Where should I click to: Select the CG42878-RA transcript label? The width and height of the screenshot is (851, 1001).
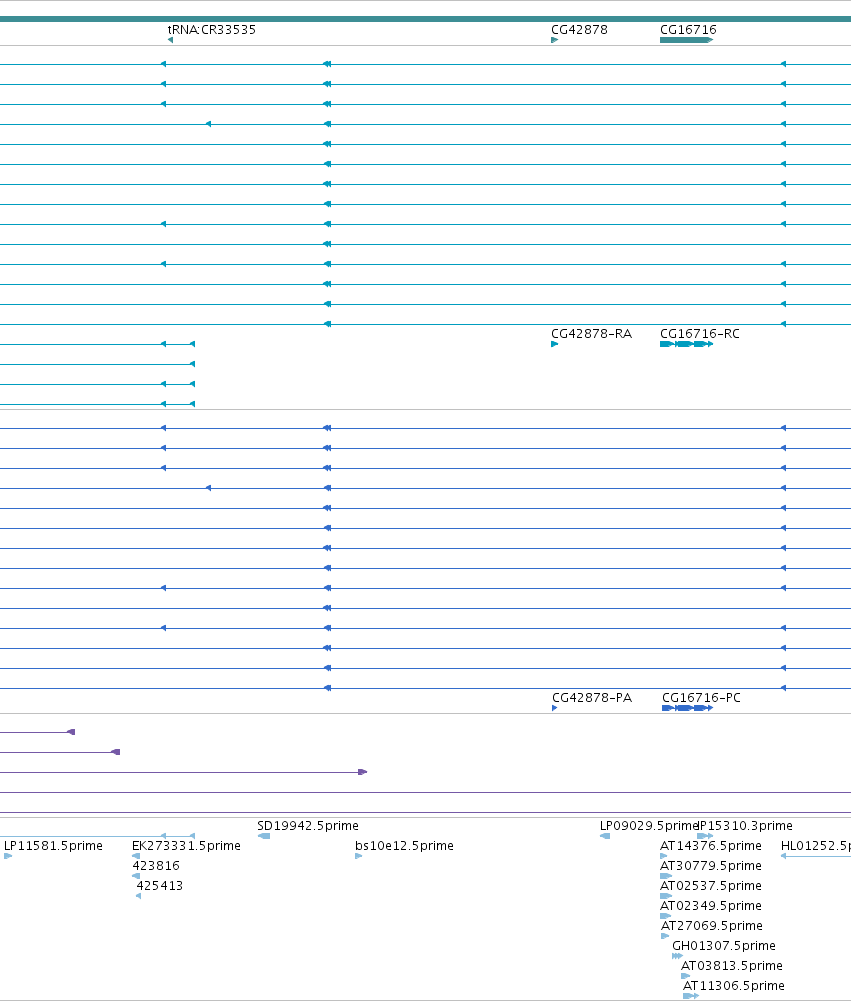coord(591,333)
